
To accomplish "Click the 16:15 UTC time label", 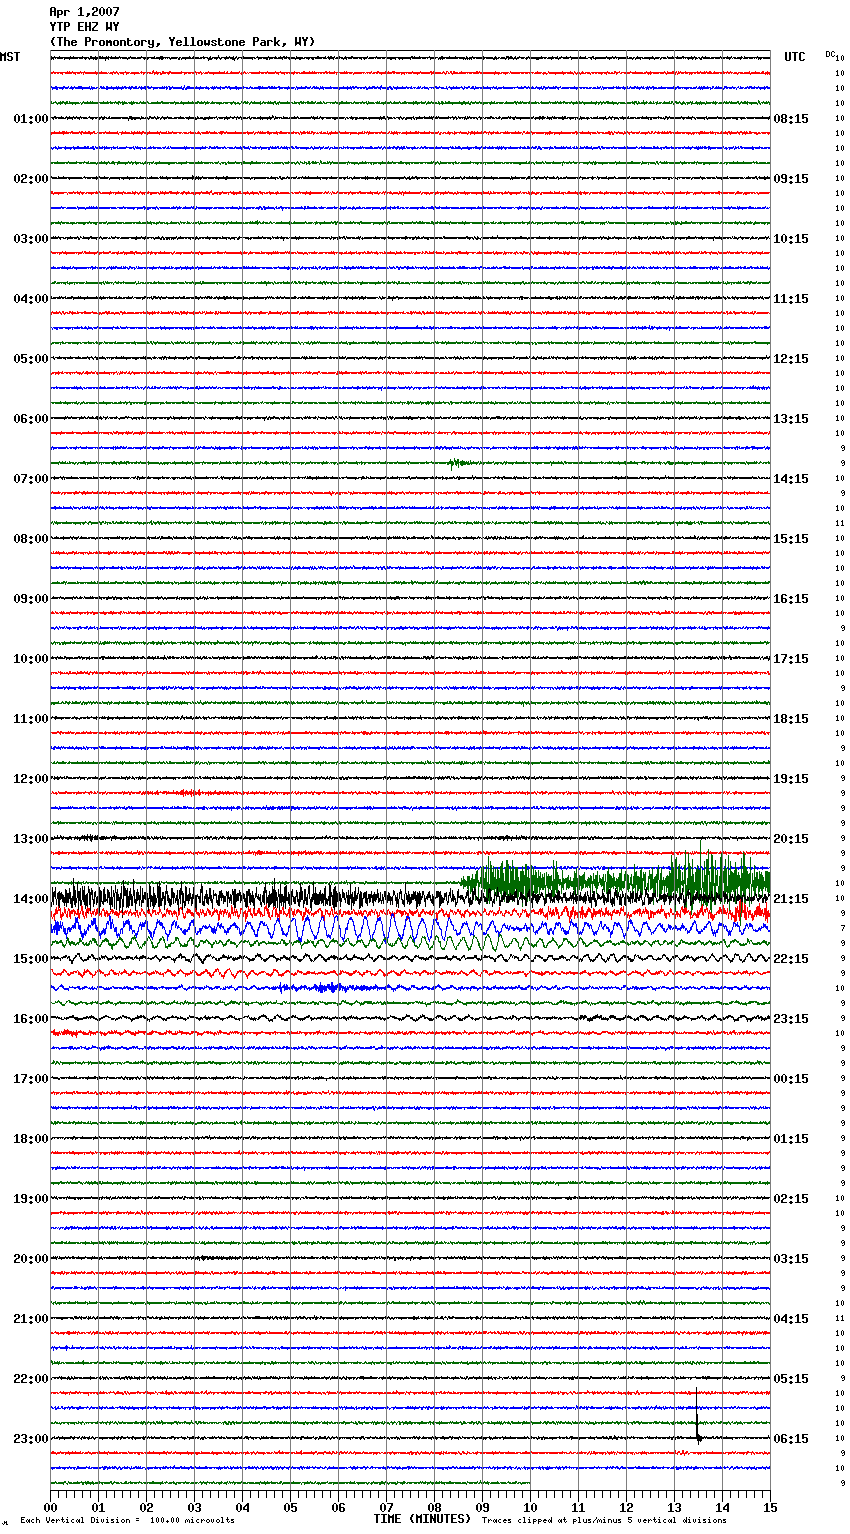I will [x=791, y=599].
